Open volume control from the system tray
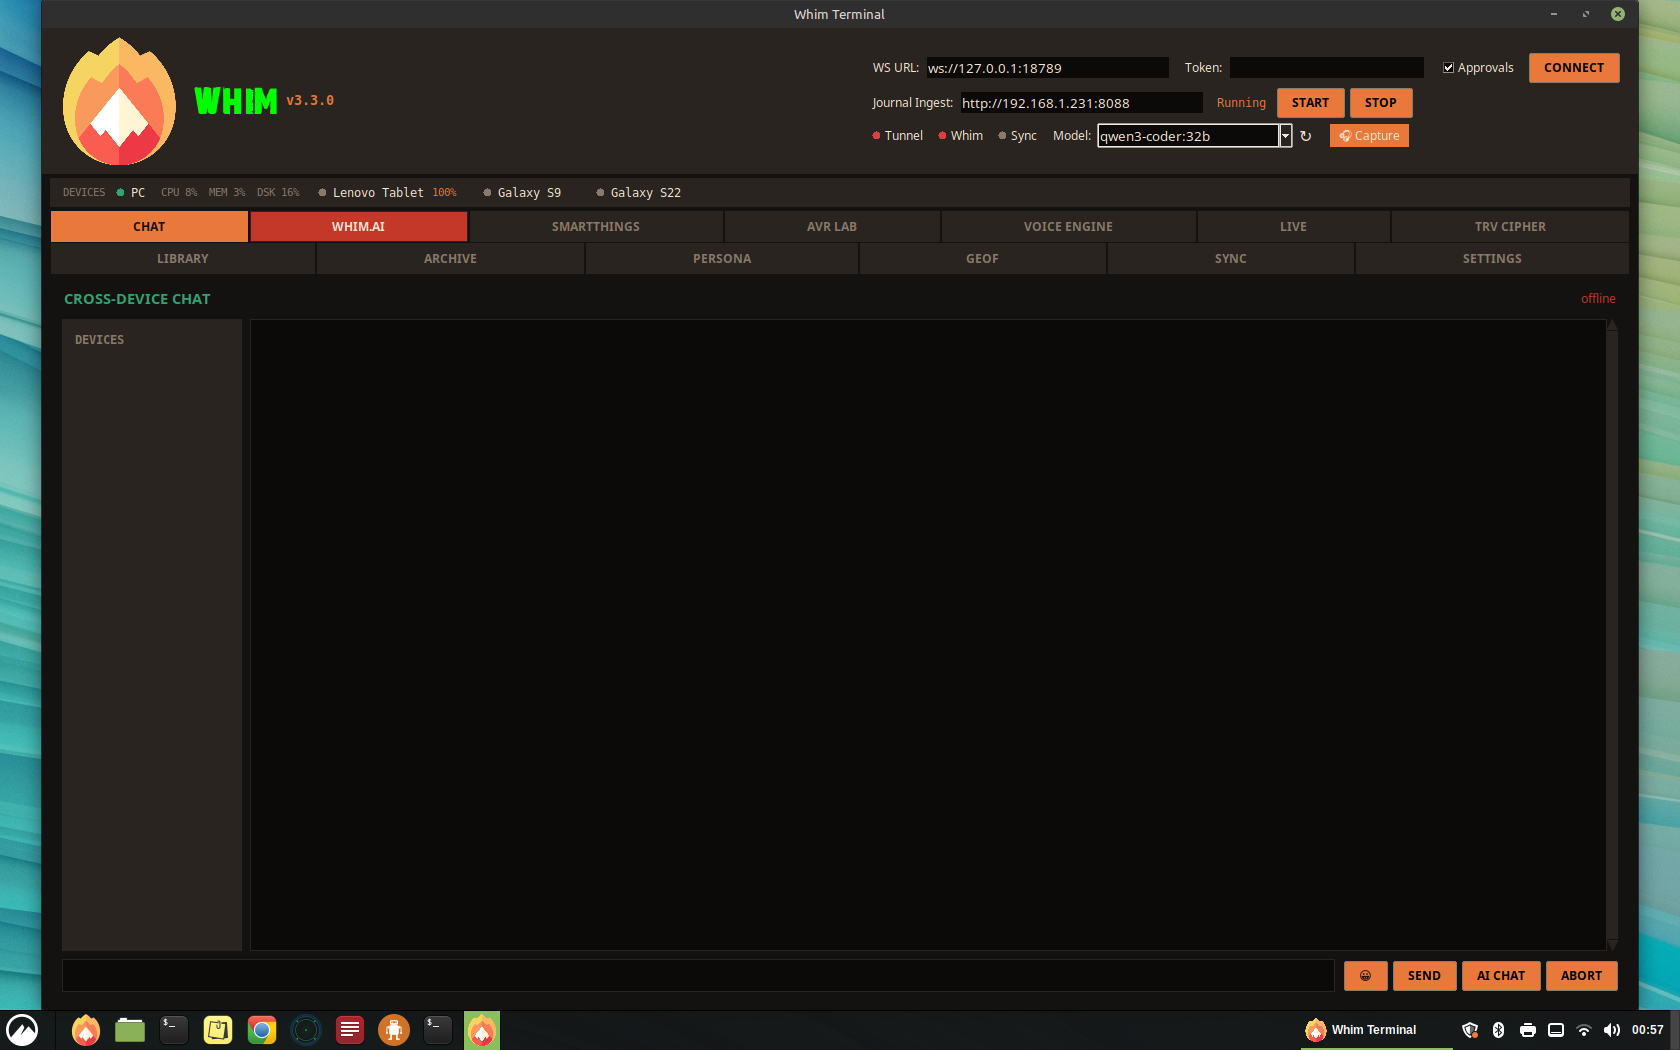 pos(1612,1030)
